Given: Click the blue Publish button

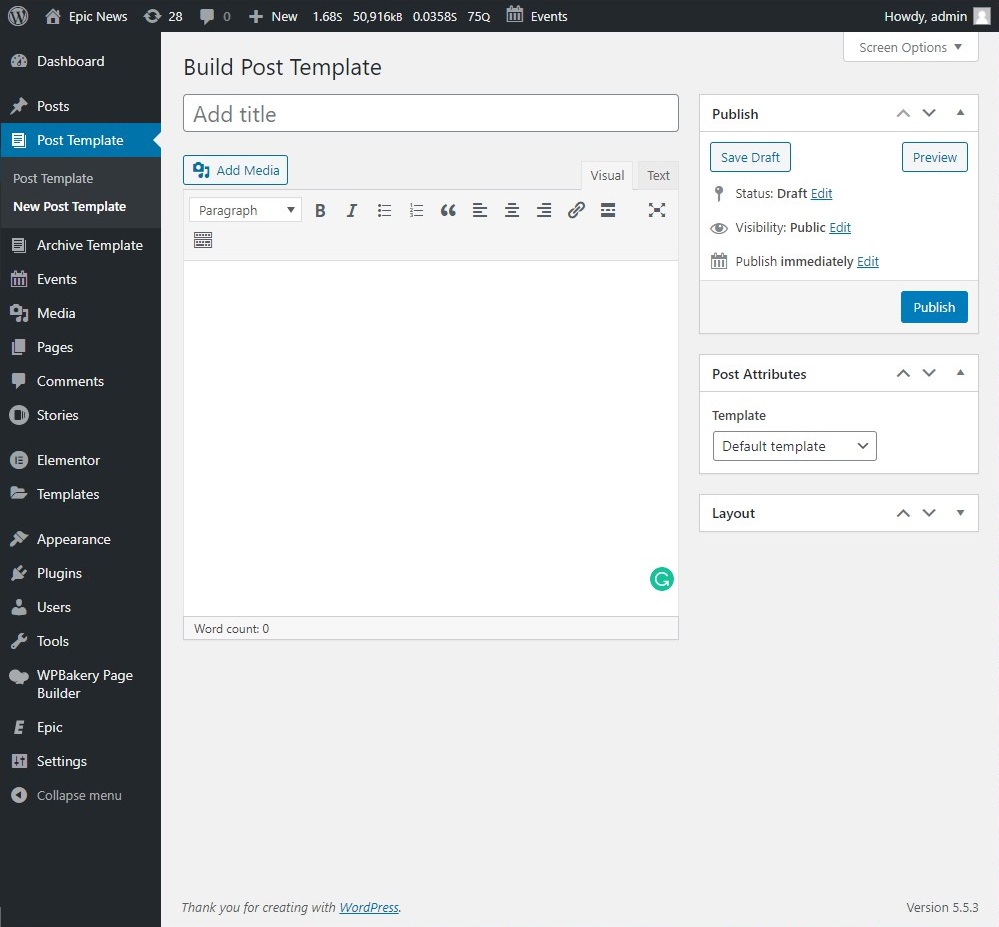Looking at the screenshot, I should (934, 307).
